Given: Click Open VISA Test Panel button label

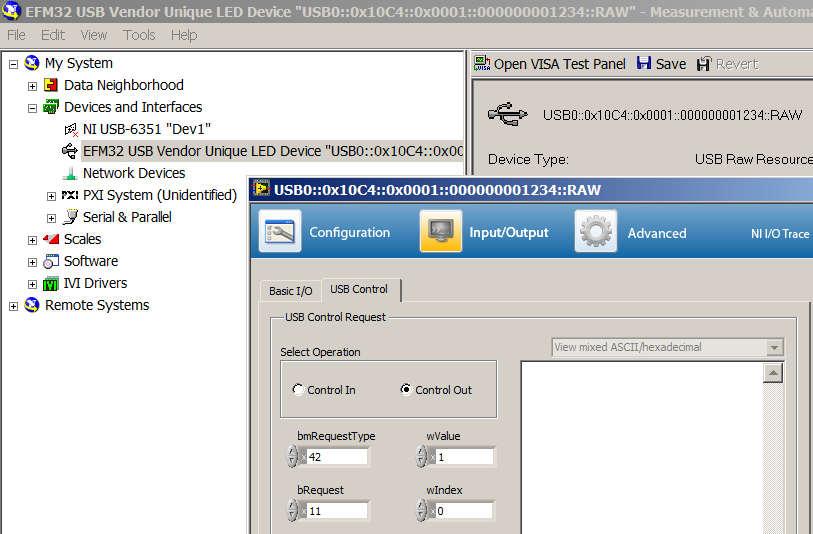Looking at the screenshot, I should [559, 64].
